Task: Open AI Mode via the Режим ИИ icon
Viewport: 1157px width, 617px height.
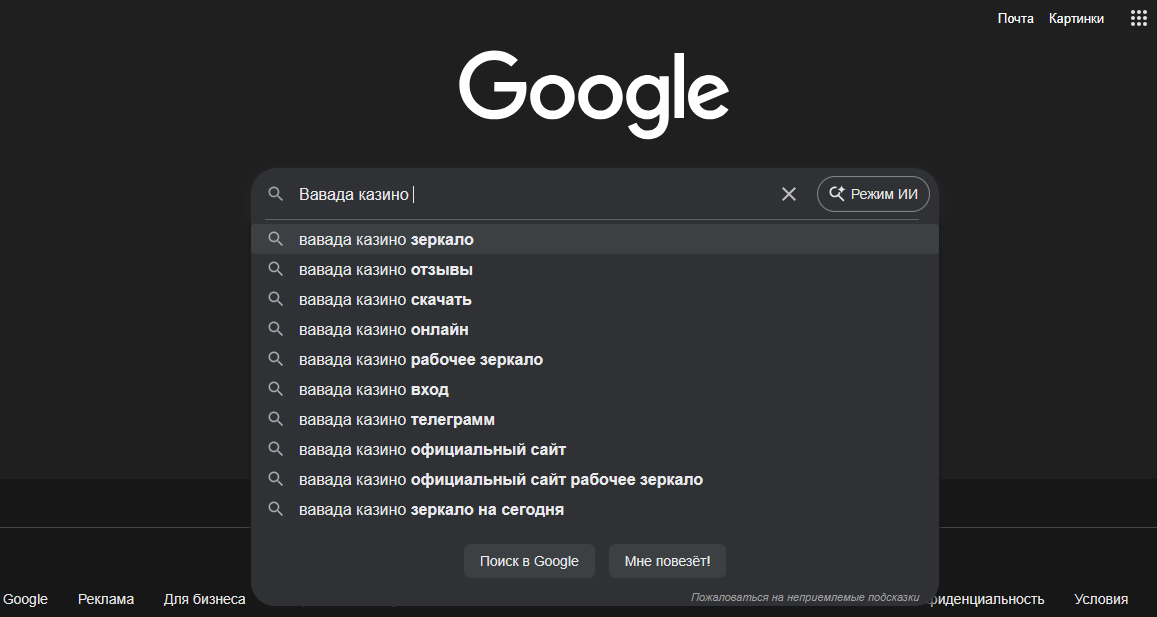Action: (x=872, y=194)
